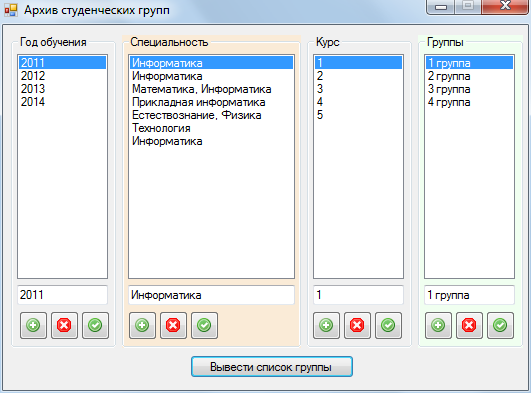Click the Вывести список группы button
Viewport: 531px width, 393px height.
pyautogui.click(x=272, y=367)
